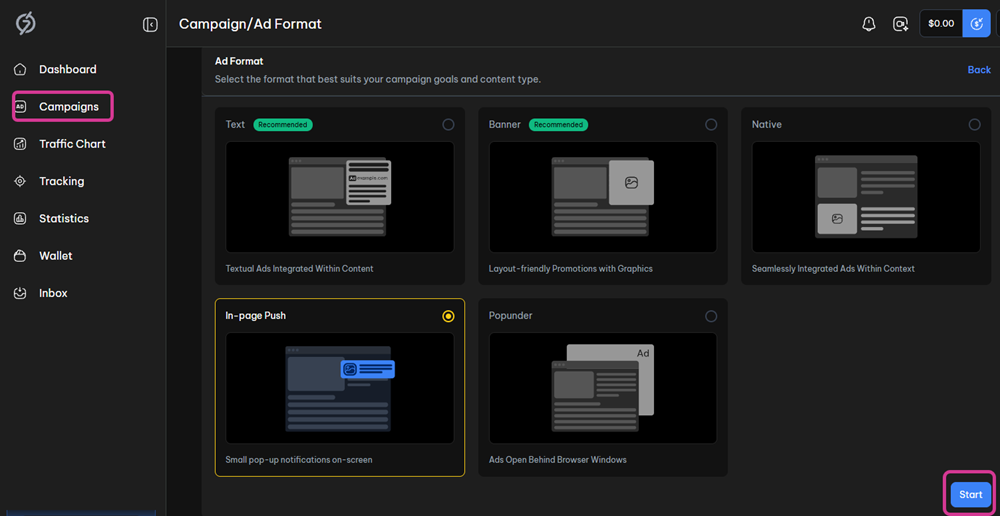
Task: Open the Inbox section
Action: [53, 293]
